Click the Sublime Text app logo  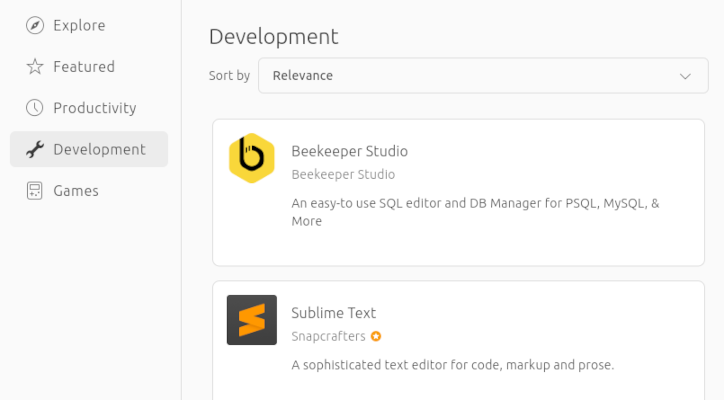251,320
